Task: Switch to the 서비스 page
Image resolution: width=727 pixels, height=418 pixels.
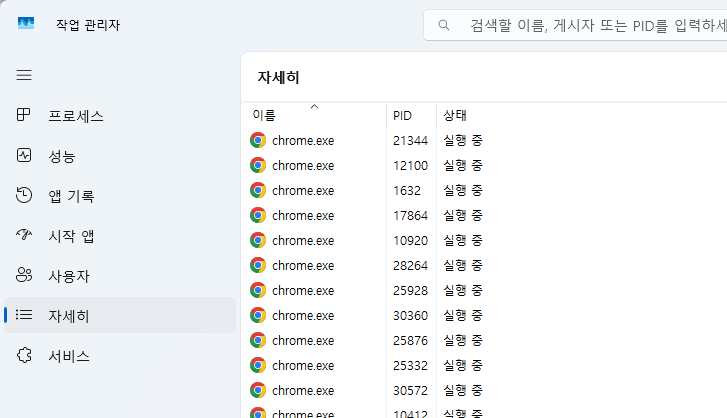Action: tap(120, 356)
